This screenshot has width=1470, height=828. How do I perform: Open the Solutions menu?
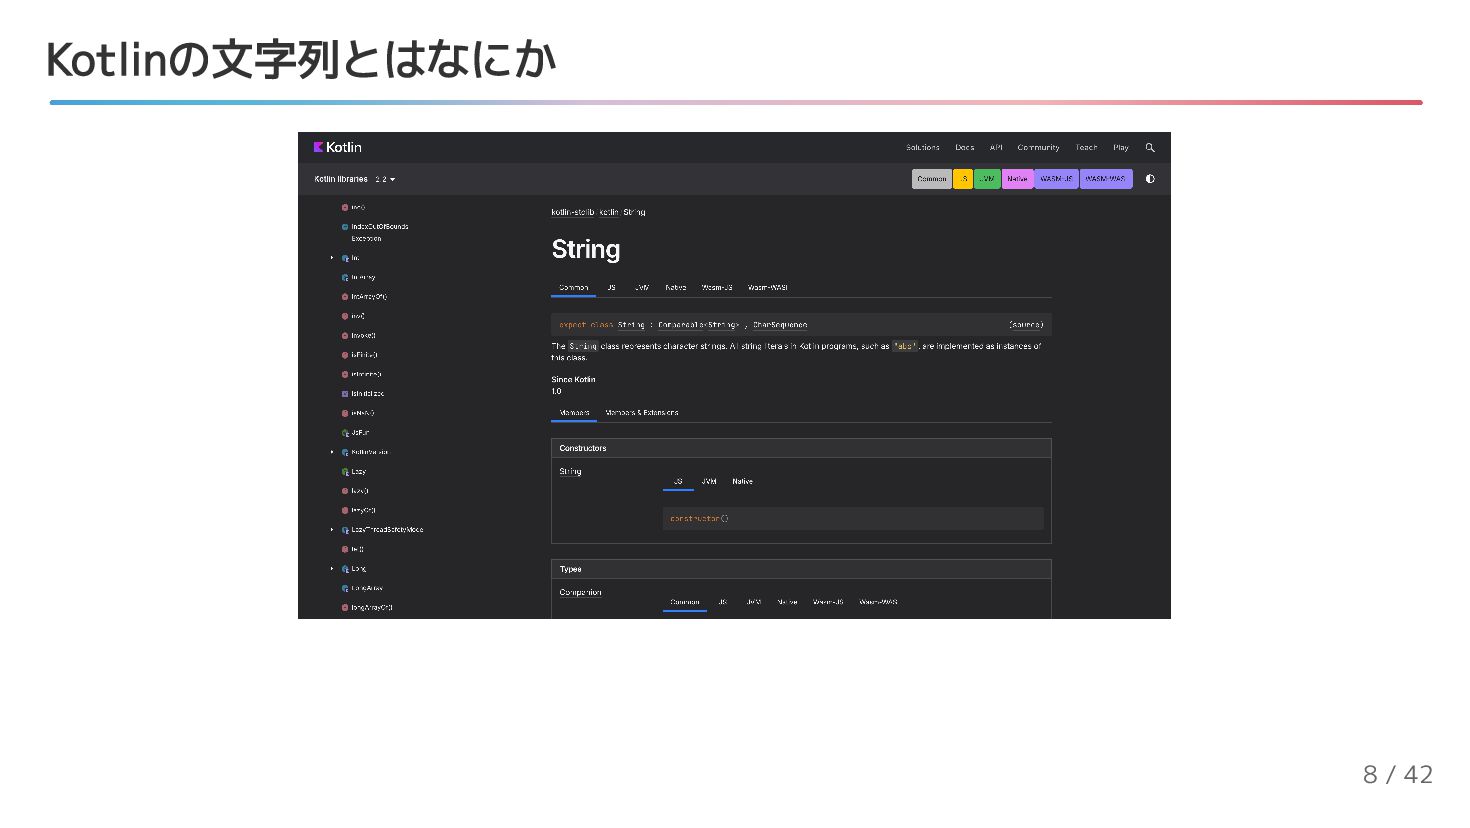click(923, 147)
